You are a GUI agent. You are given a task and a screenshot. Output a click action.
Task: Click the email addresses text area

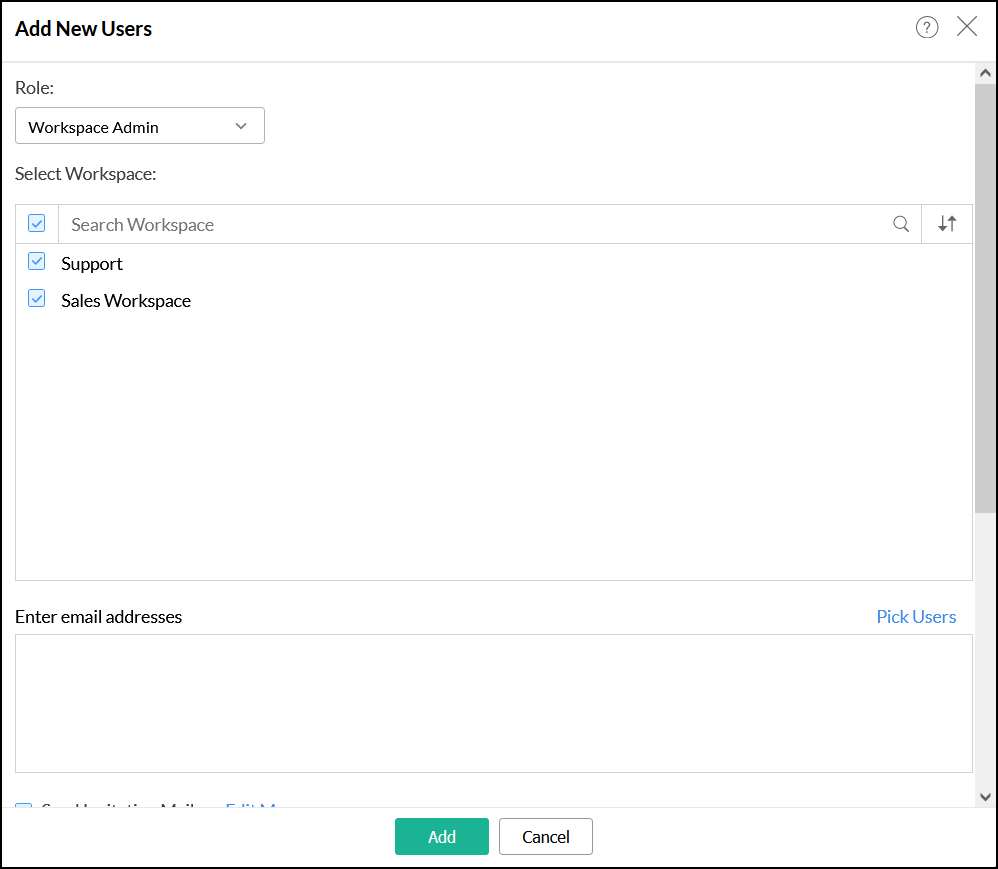(493, 703)
